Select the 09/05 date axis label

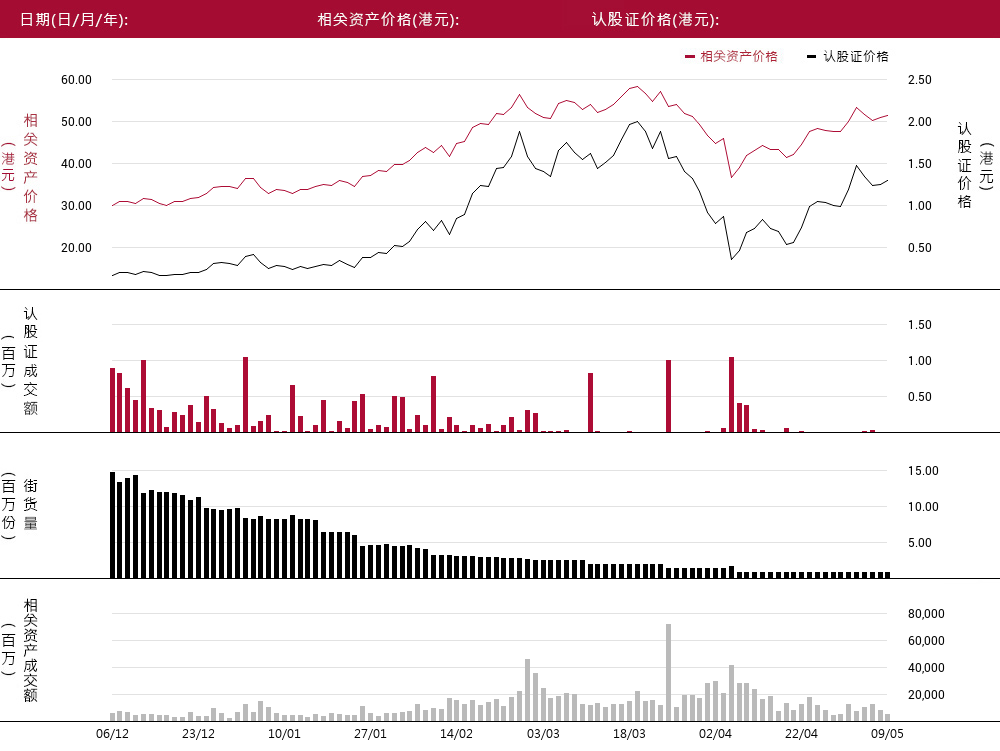888,734
